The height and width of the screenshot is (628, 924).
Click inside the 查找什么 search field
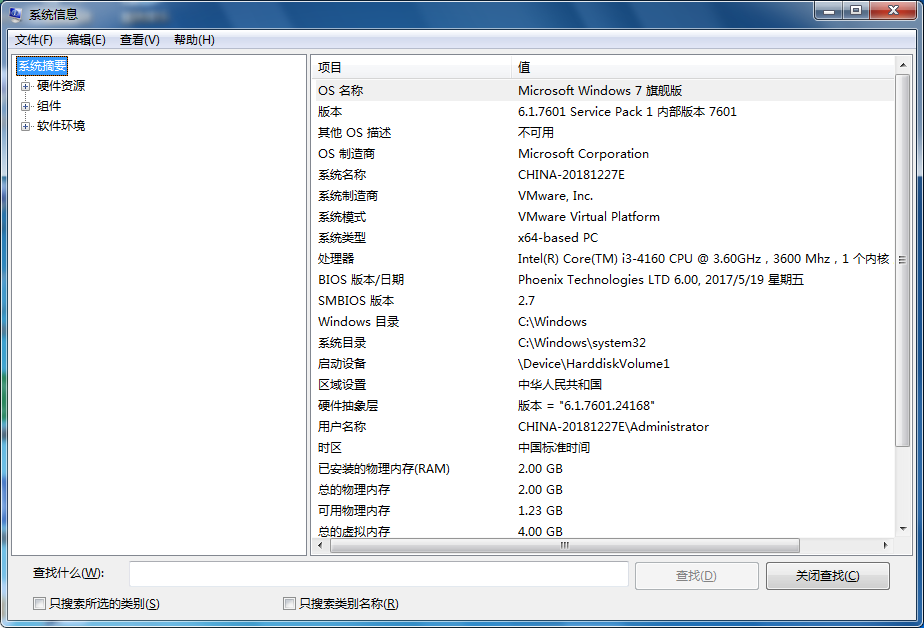[x=378, y=575]
